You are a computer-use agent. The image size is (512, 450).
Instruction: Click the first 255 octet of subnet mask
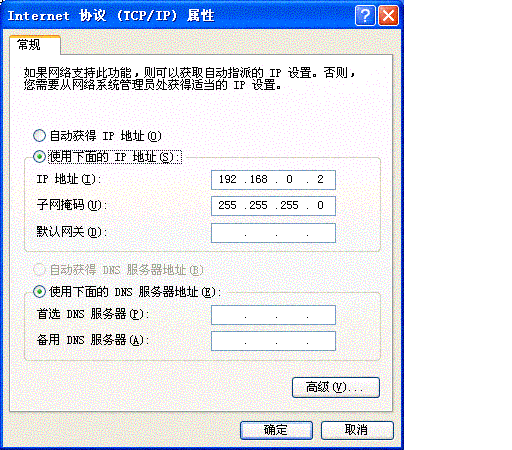[227, 205]
